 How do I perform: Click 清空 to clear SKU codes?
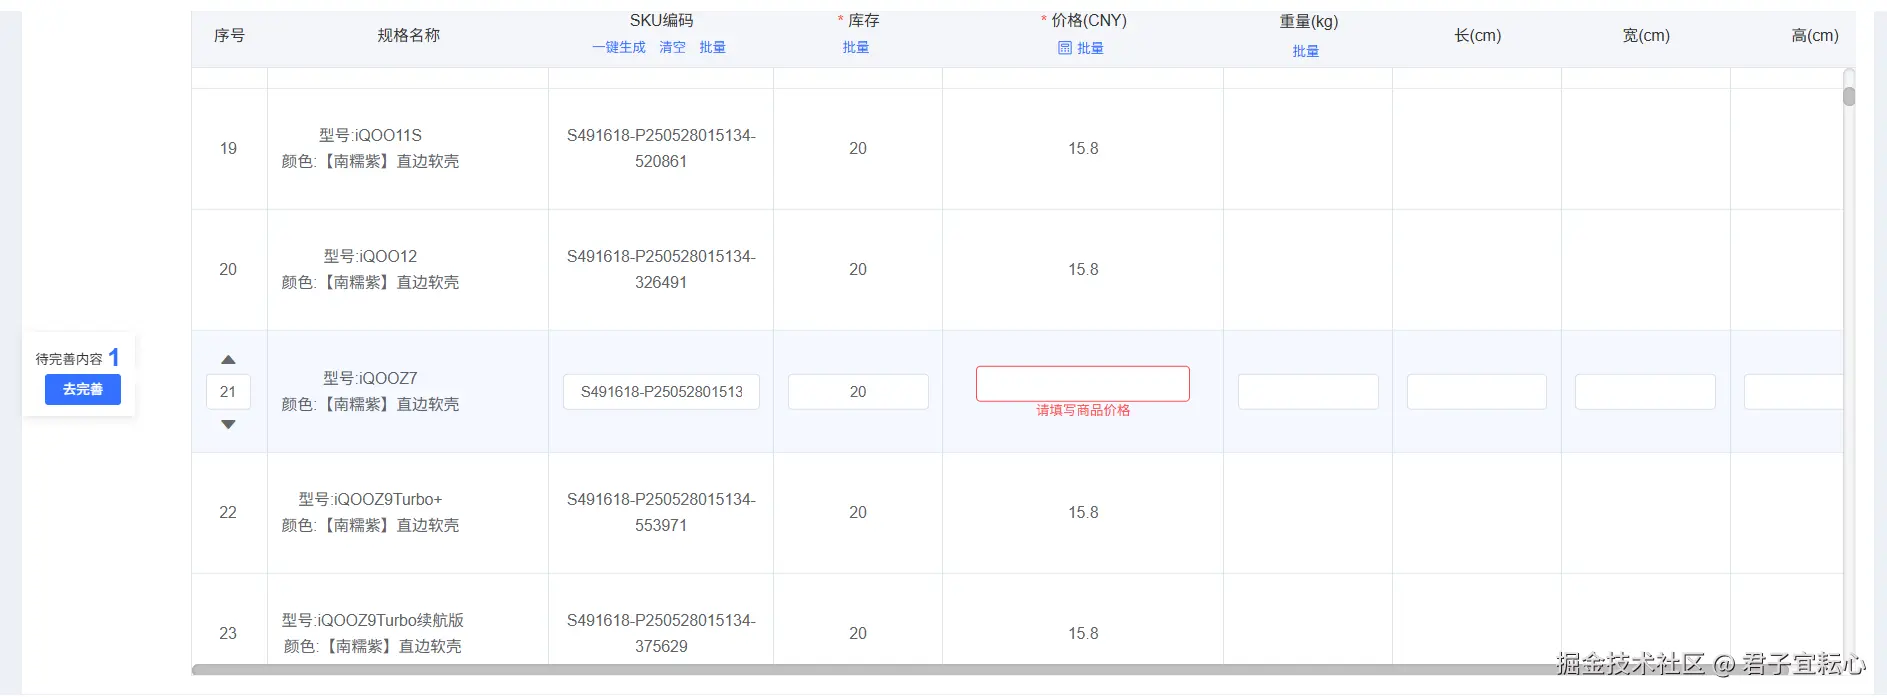pyautogui.click(x=672, y=47)
